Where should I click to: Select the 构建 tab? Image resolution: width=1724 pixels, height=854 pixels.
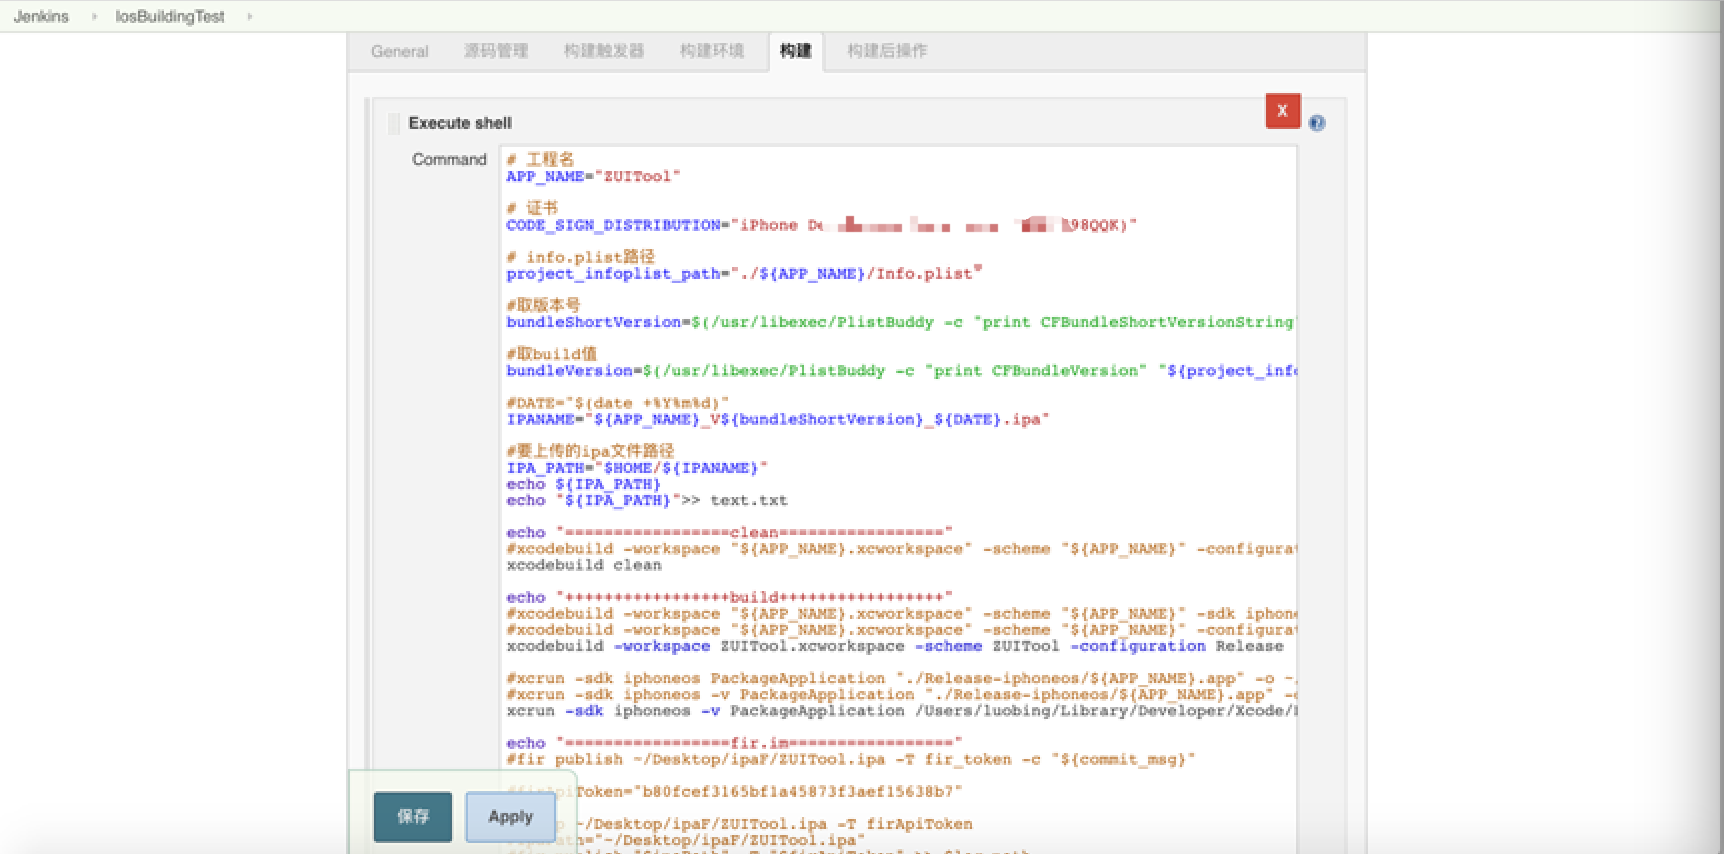pos(796,51)
